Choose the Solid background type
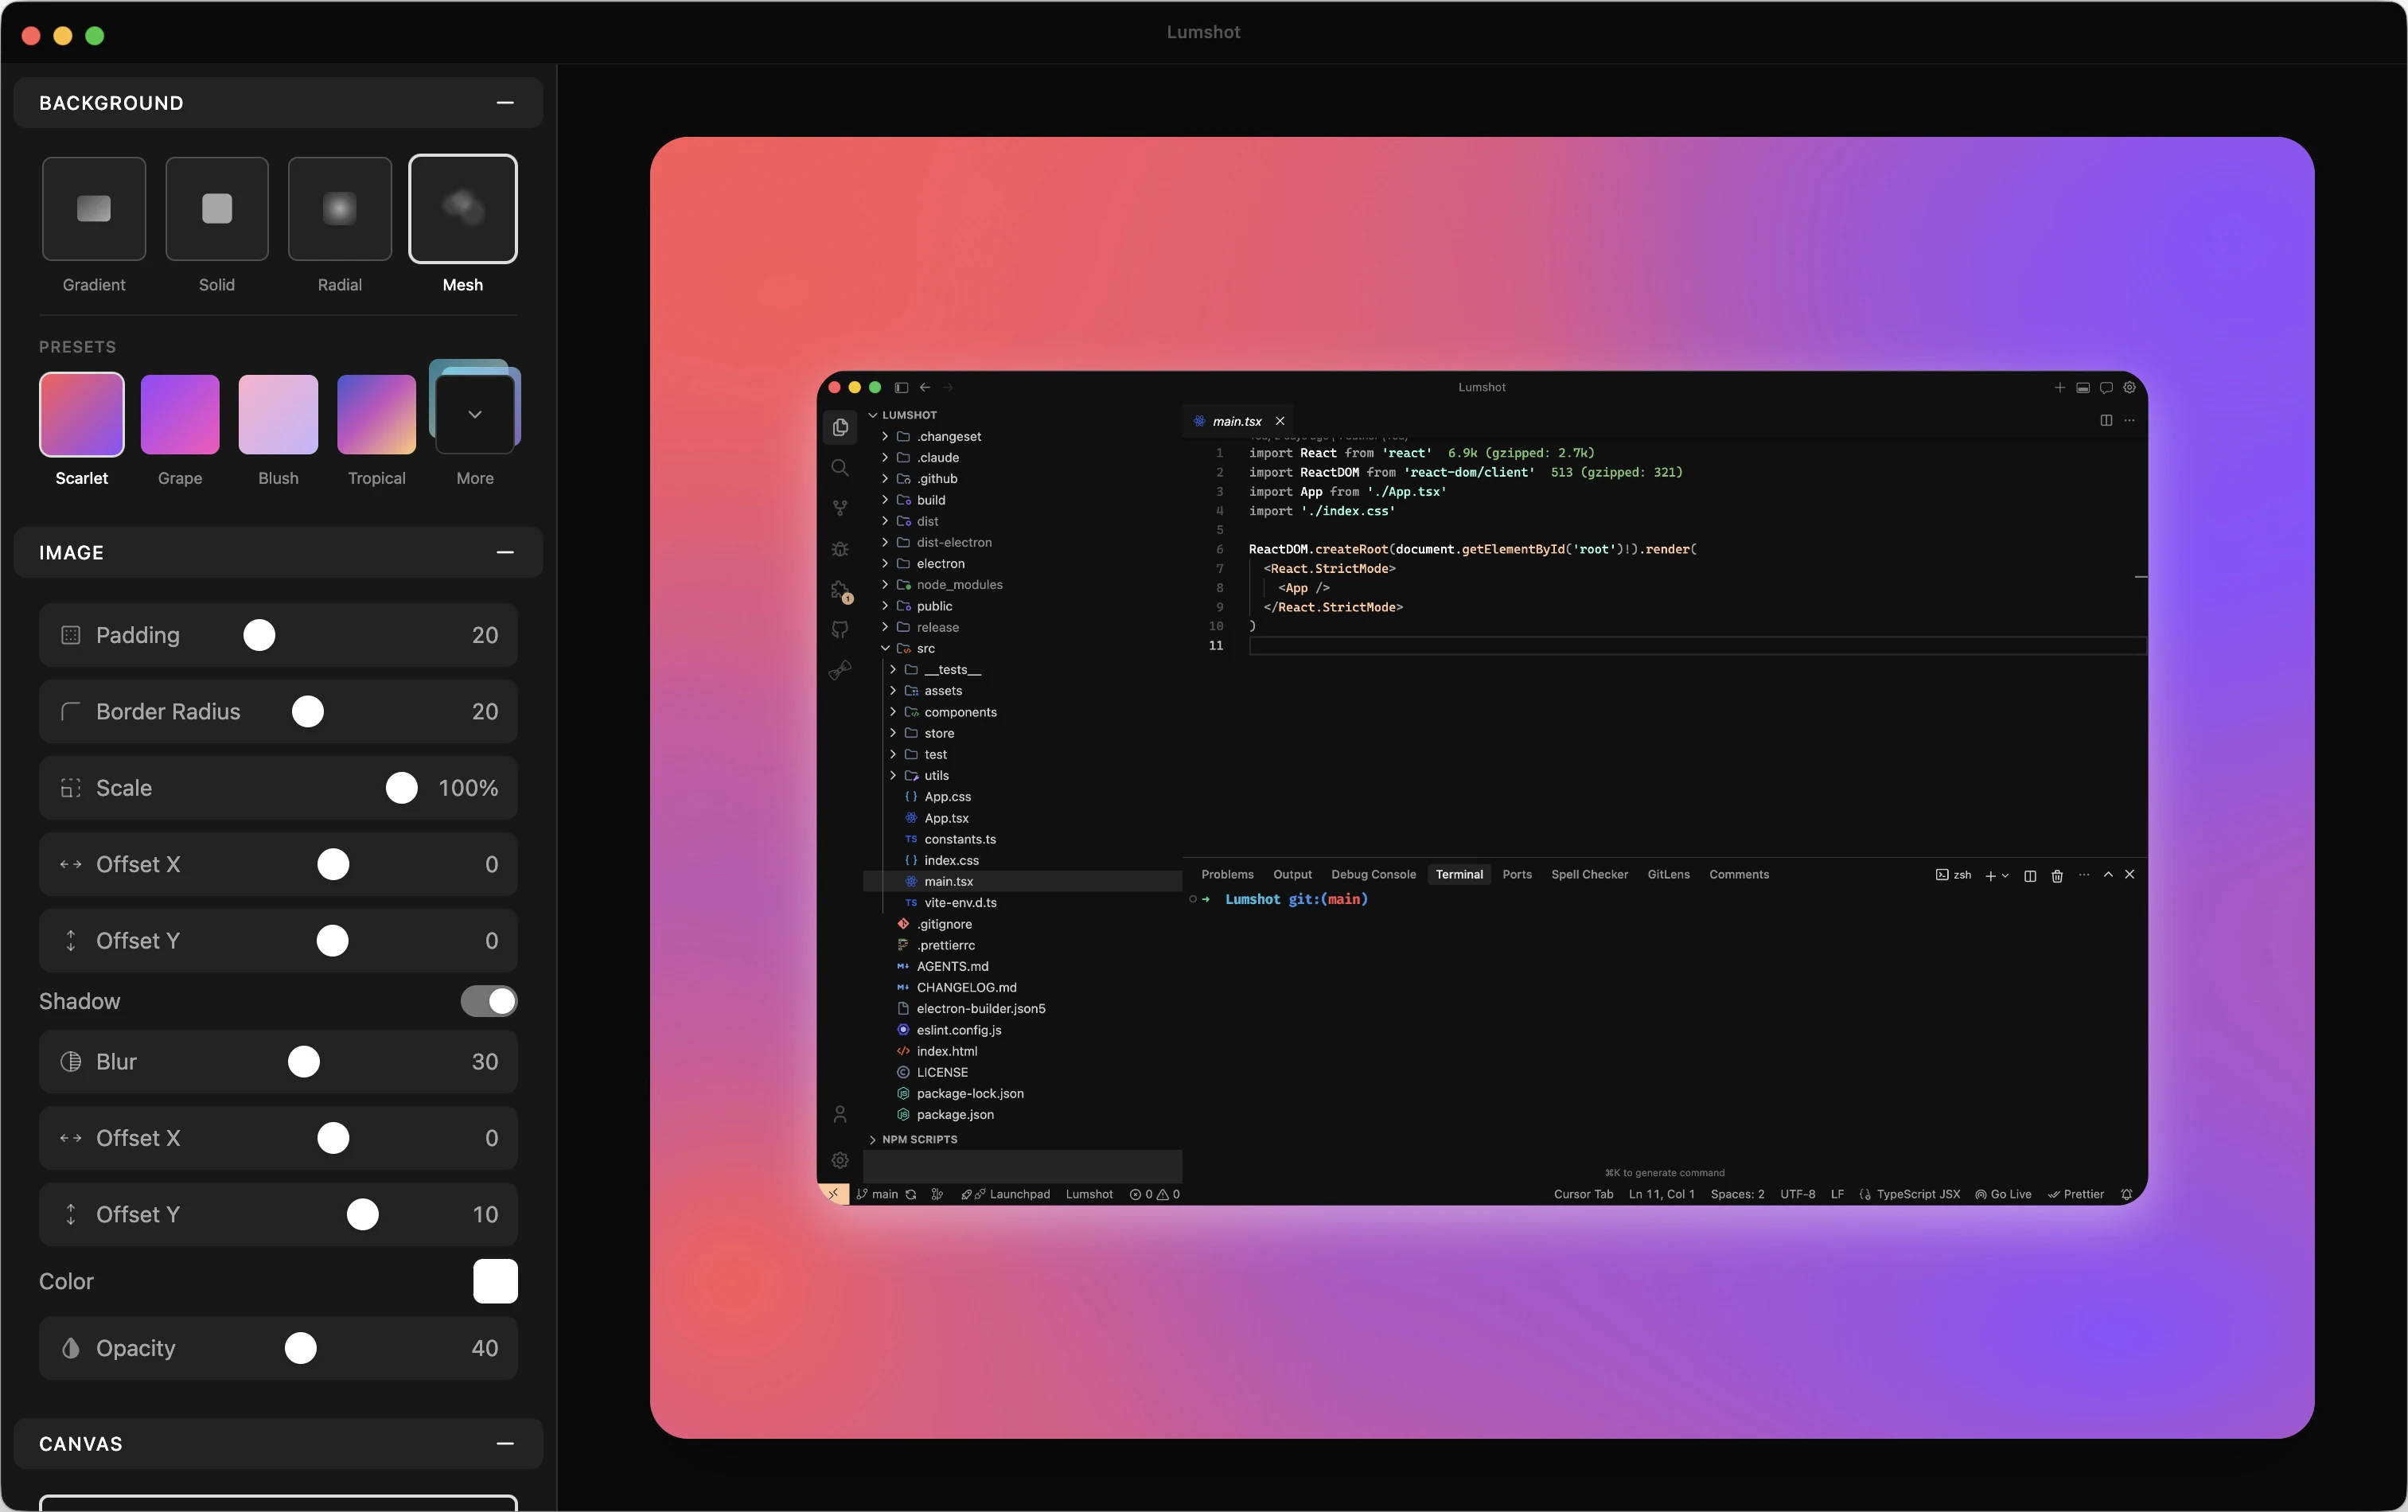Image resolution: width=2408 pixels, height=1512 pixels. (x=217, y=209)
